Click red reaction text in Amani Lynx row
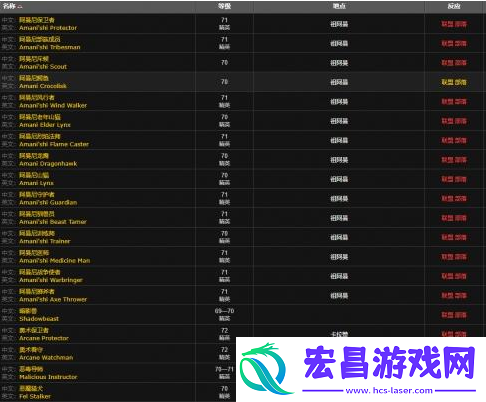 point(454,179)
